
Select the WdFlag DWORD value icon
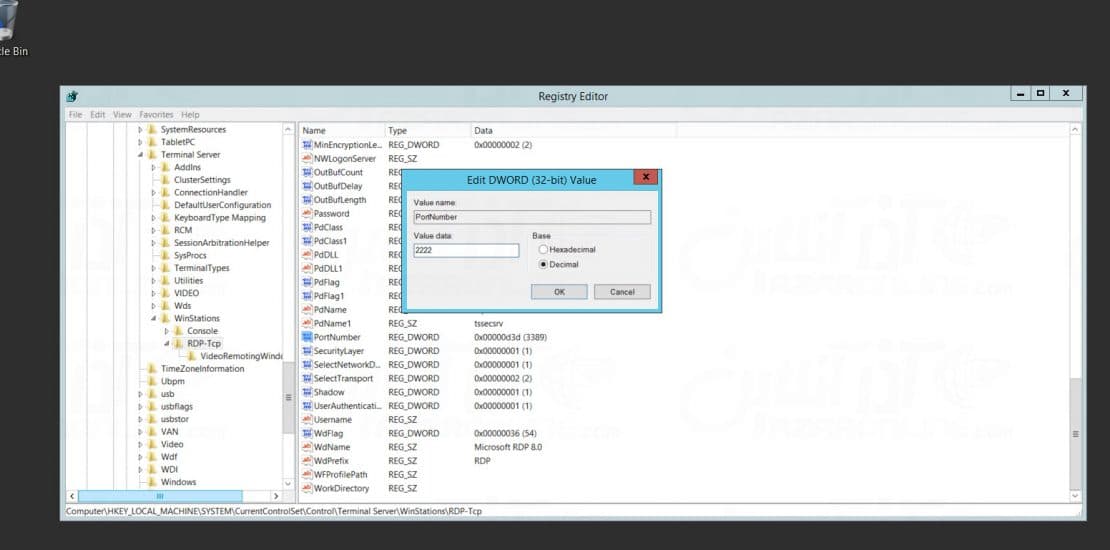point(307,433)
